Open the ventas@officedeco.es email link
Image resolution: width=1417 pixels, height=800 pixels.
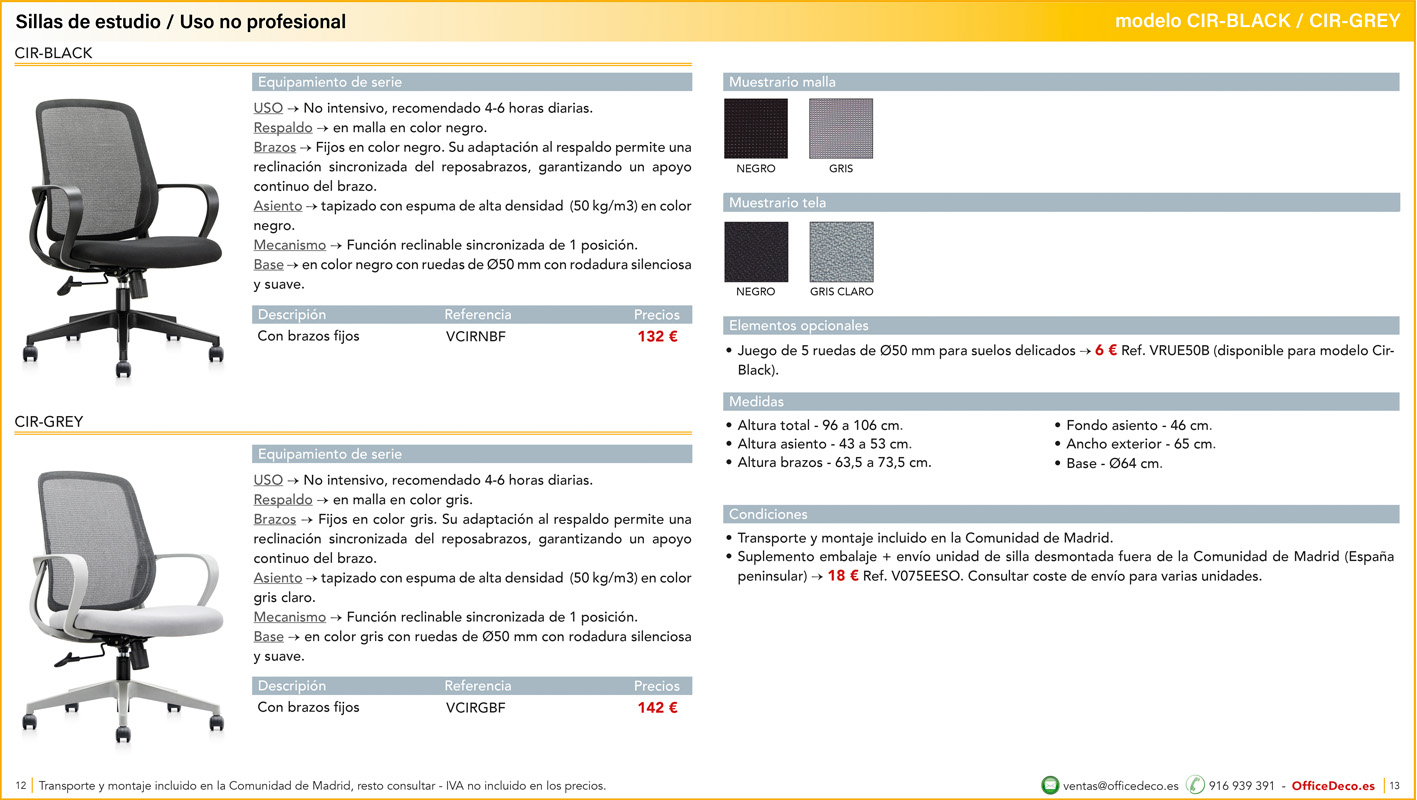pyautogui.click(x=1120, y=786)
